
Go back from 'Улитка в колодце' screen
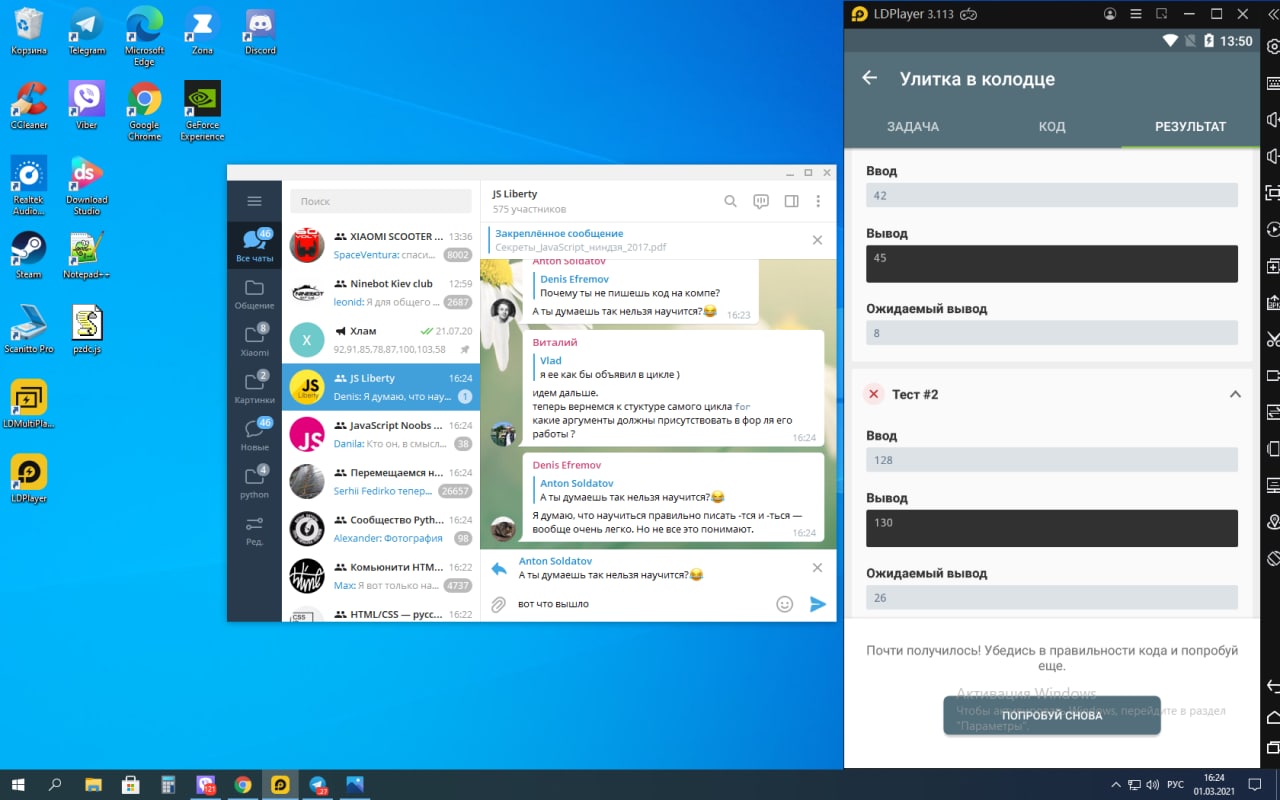click(870, 78)
